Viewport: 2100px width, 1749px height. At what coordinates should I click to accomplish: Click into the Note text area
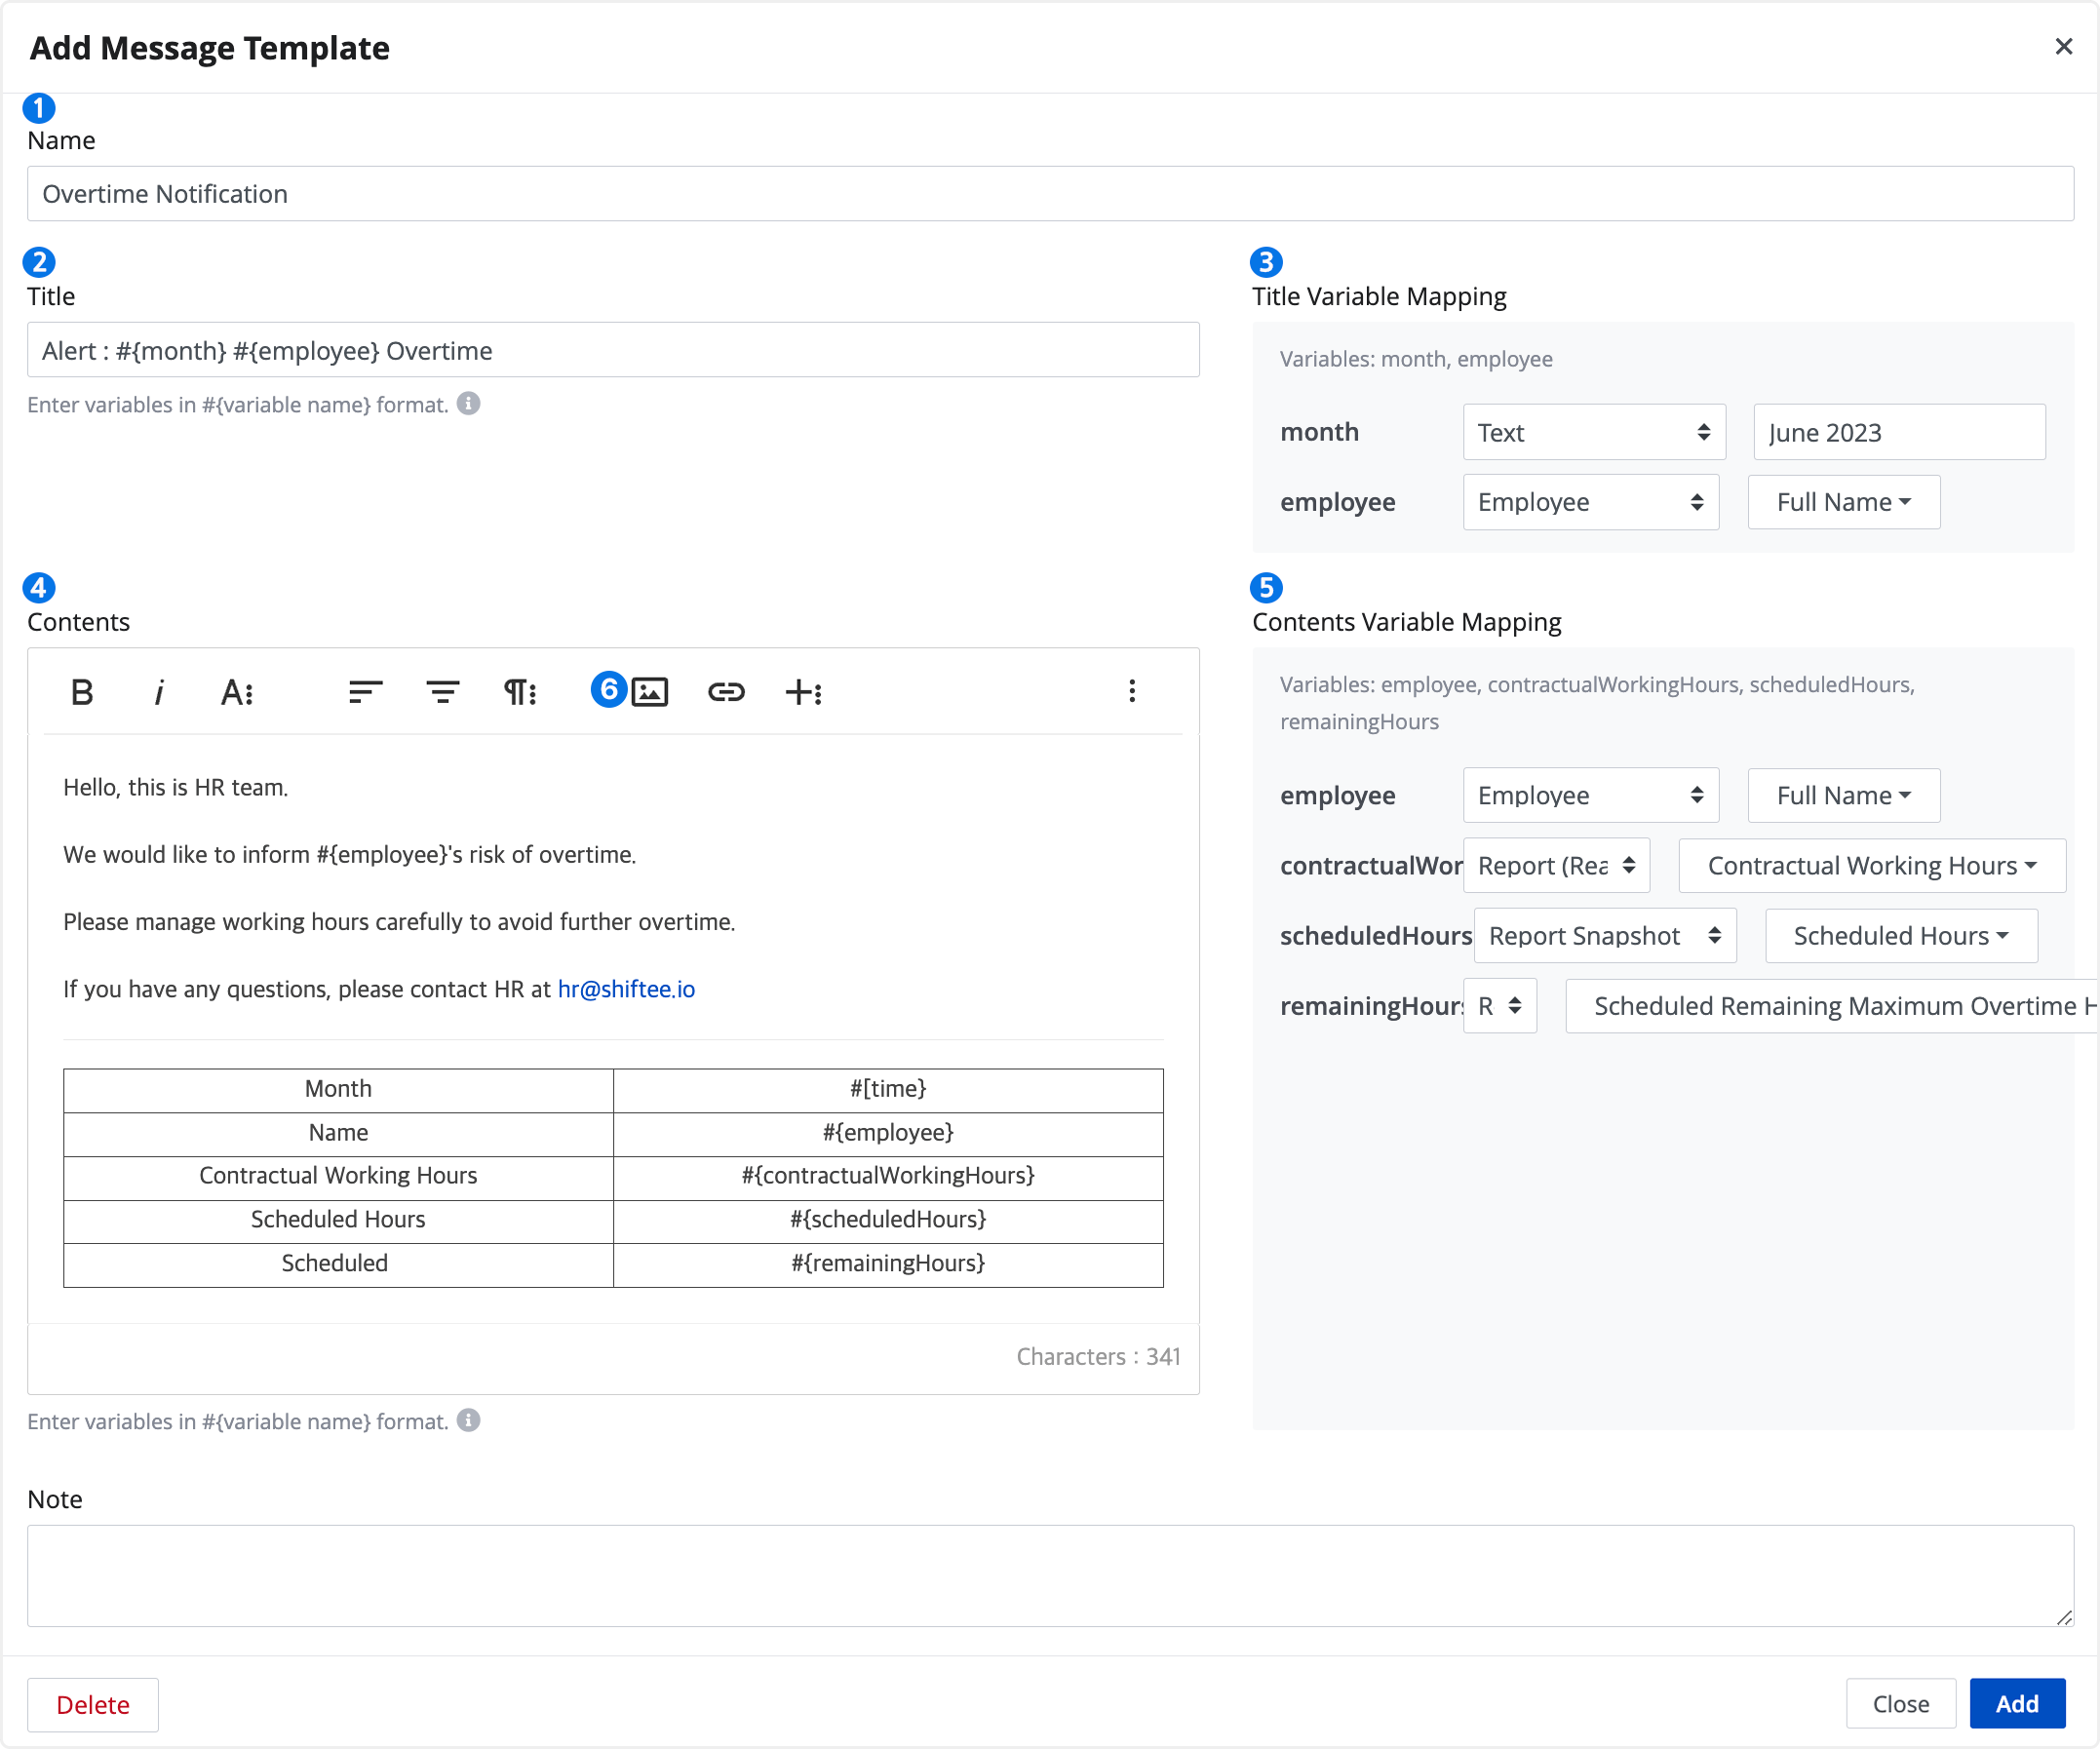coord(1050,1575)
